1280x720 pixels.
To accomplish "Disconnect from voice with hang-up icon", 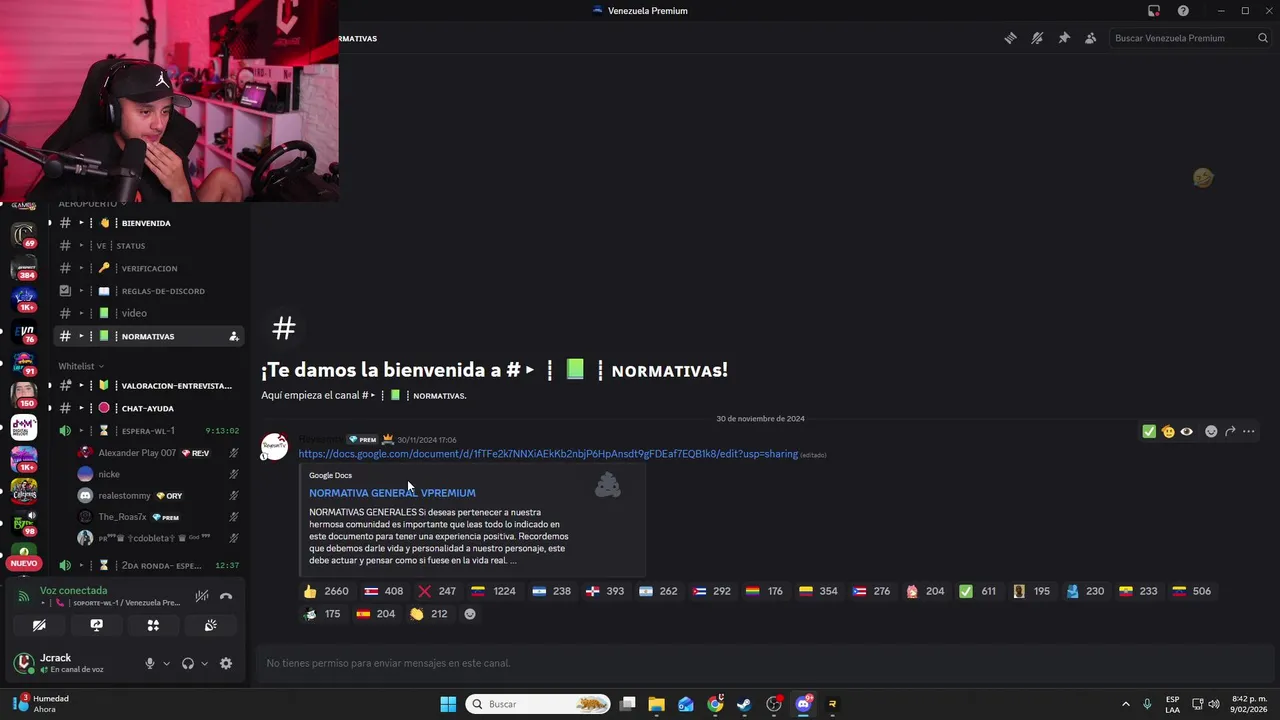I will tap(226, 596).
